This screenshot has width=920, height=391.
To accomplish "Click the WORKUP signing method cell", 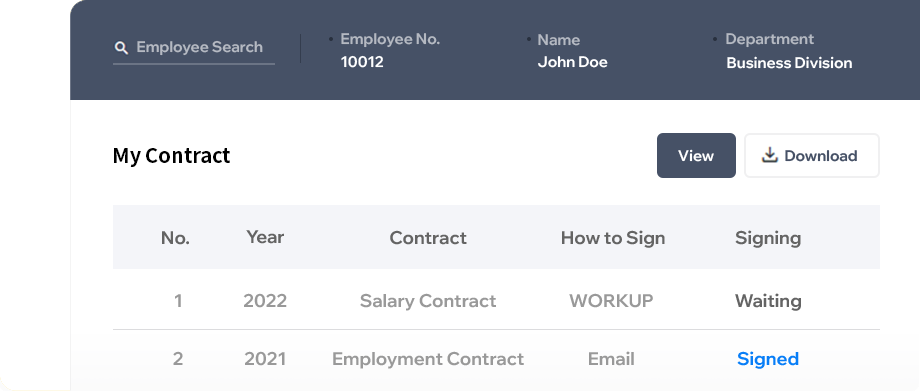I will pyautogui.click(x=611, y=301).
